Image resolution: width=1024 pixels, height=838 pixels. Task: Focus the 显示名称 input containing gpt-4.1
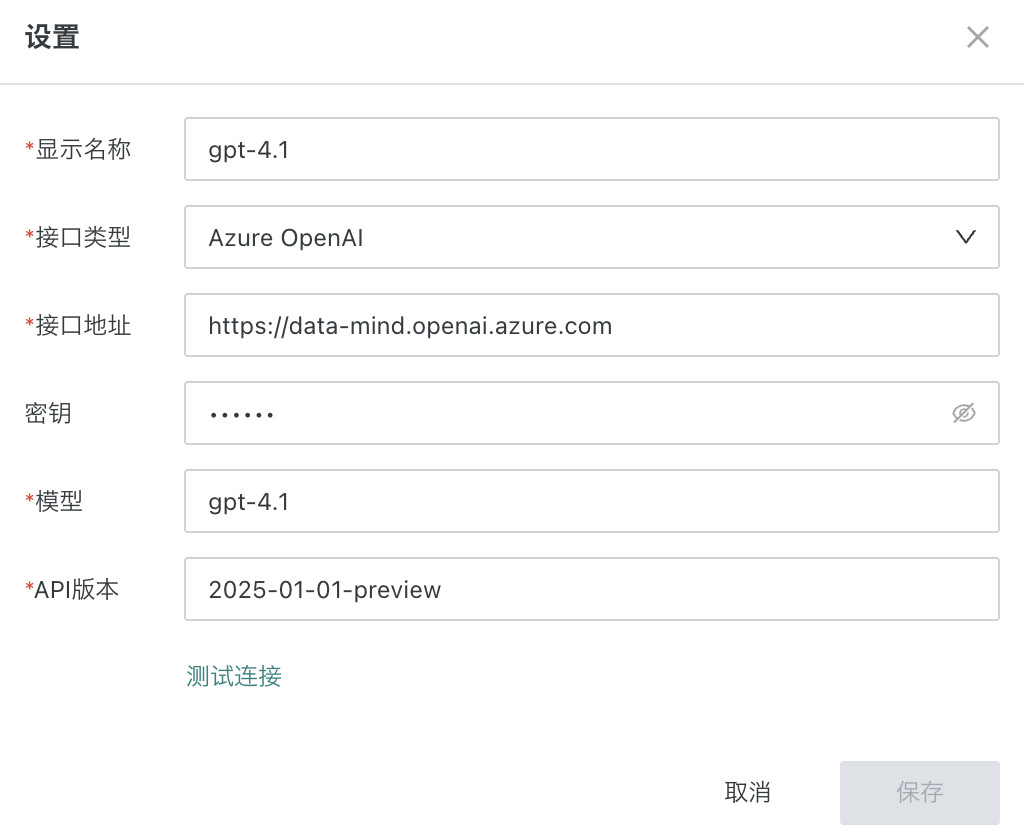point(591,149)
